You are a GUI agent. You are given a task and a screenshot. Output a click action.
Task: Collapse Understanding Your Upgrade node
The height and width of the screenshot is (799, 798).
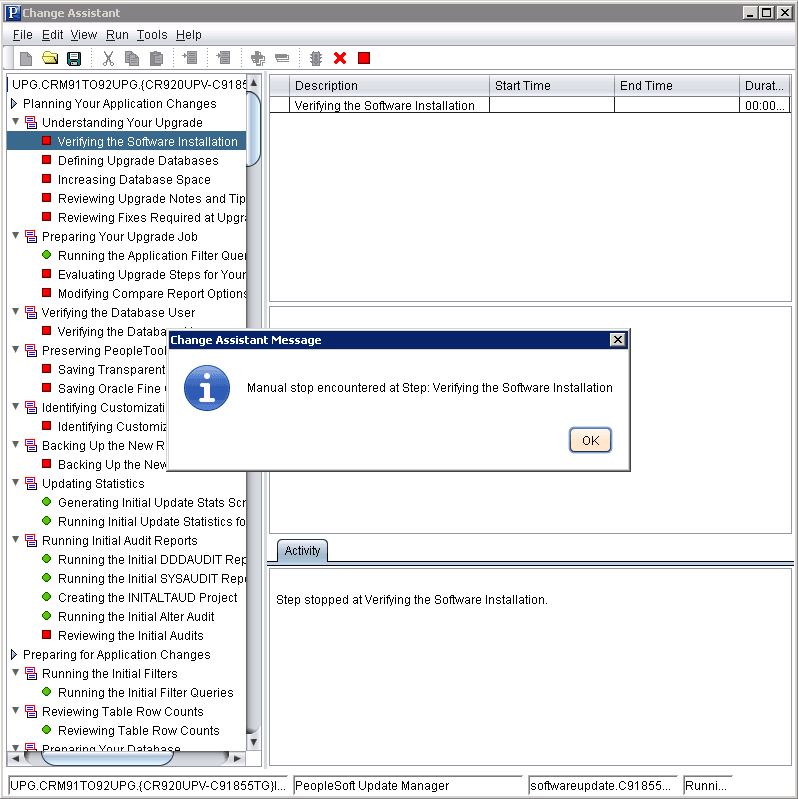coord(15,122)
